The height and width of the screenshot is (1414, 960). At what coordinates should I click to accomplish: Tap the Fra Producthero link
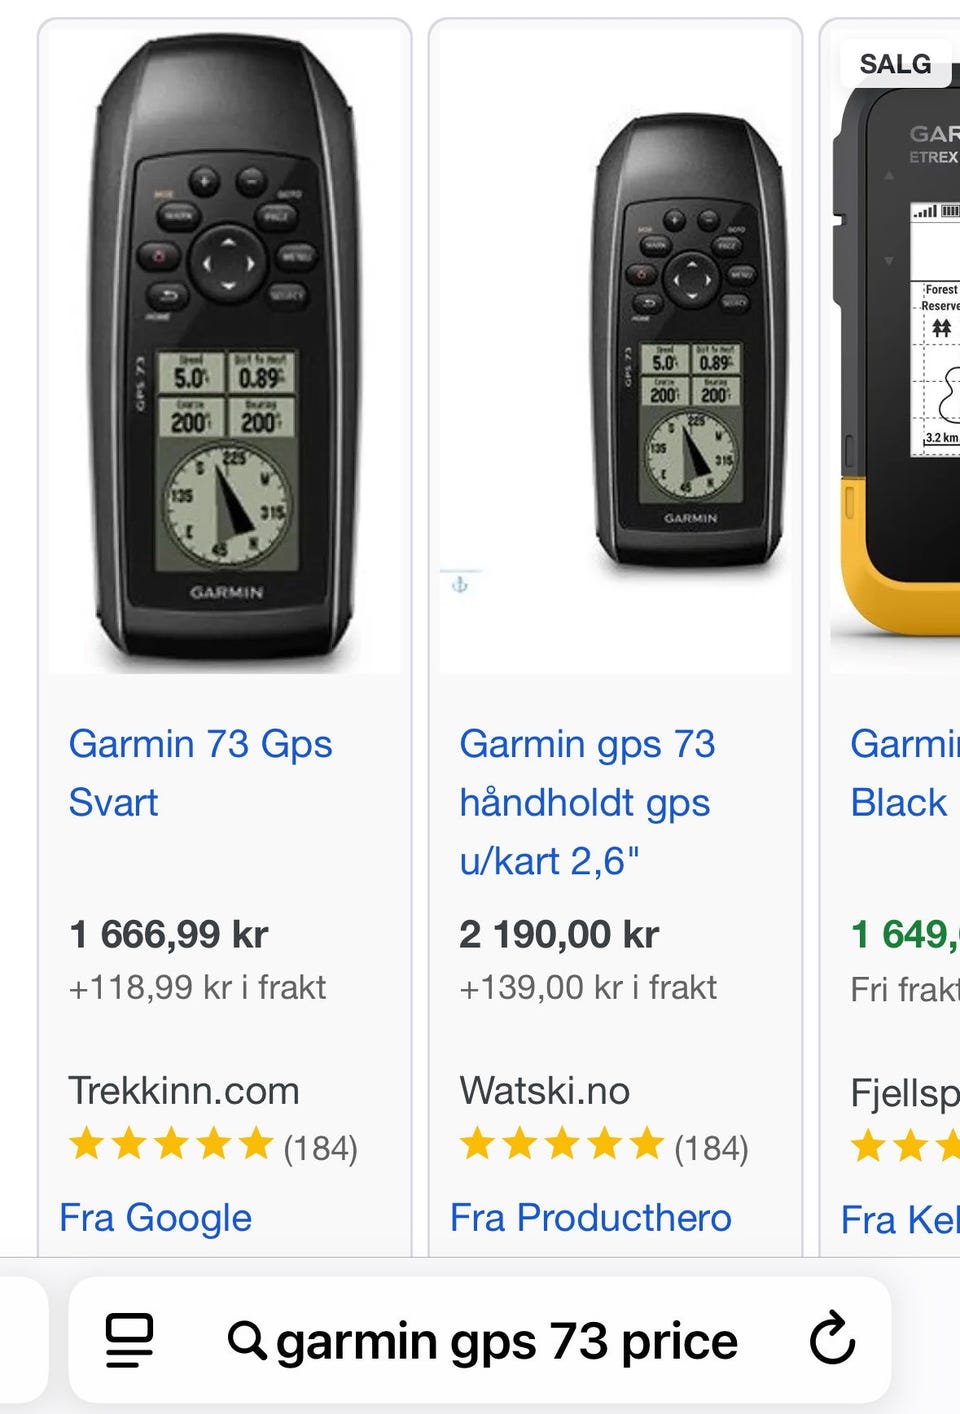click(590, 1218)
